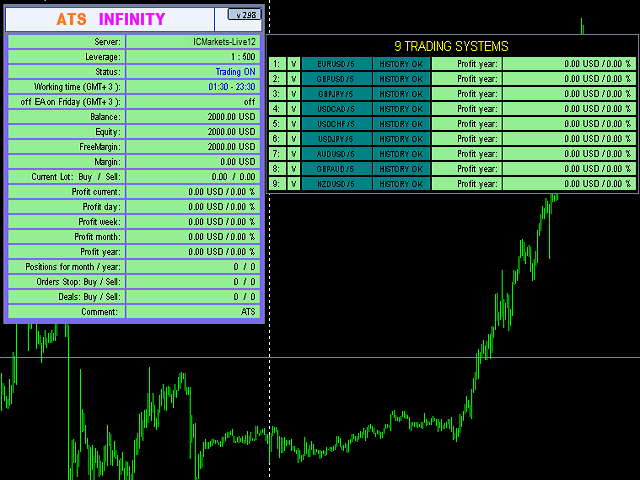The image size is (640, 480).
Task: Click HISTORY OK in the USDCHF row
Action: [401, 124]
